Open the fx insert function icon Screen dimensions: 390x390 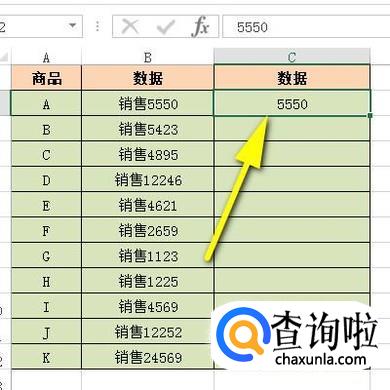(201, 26)
